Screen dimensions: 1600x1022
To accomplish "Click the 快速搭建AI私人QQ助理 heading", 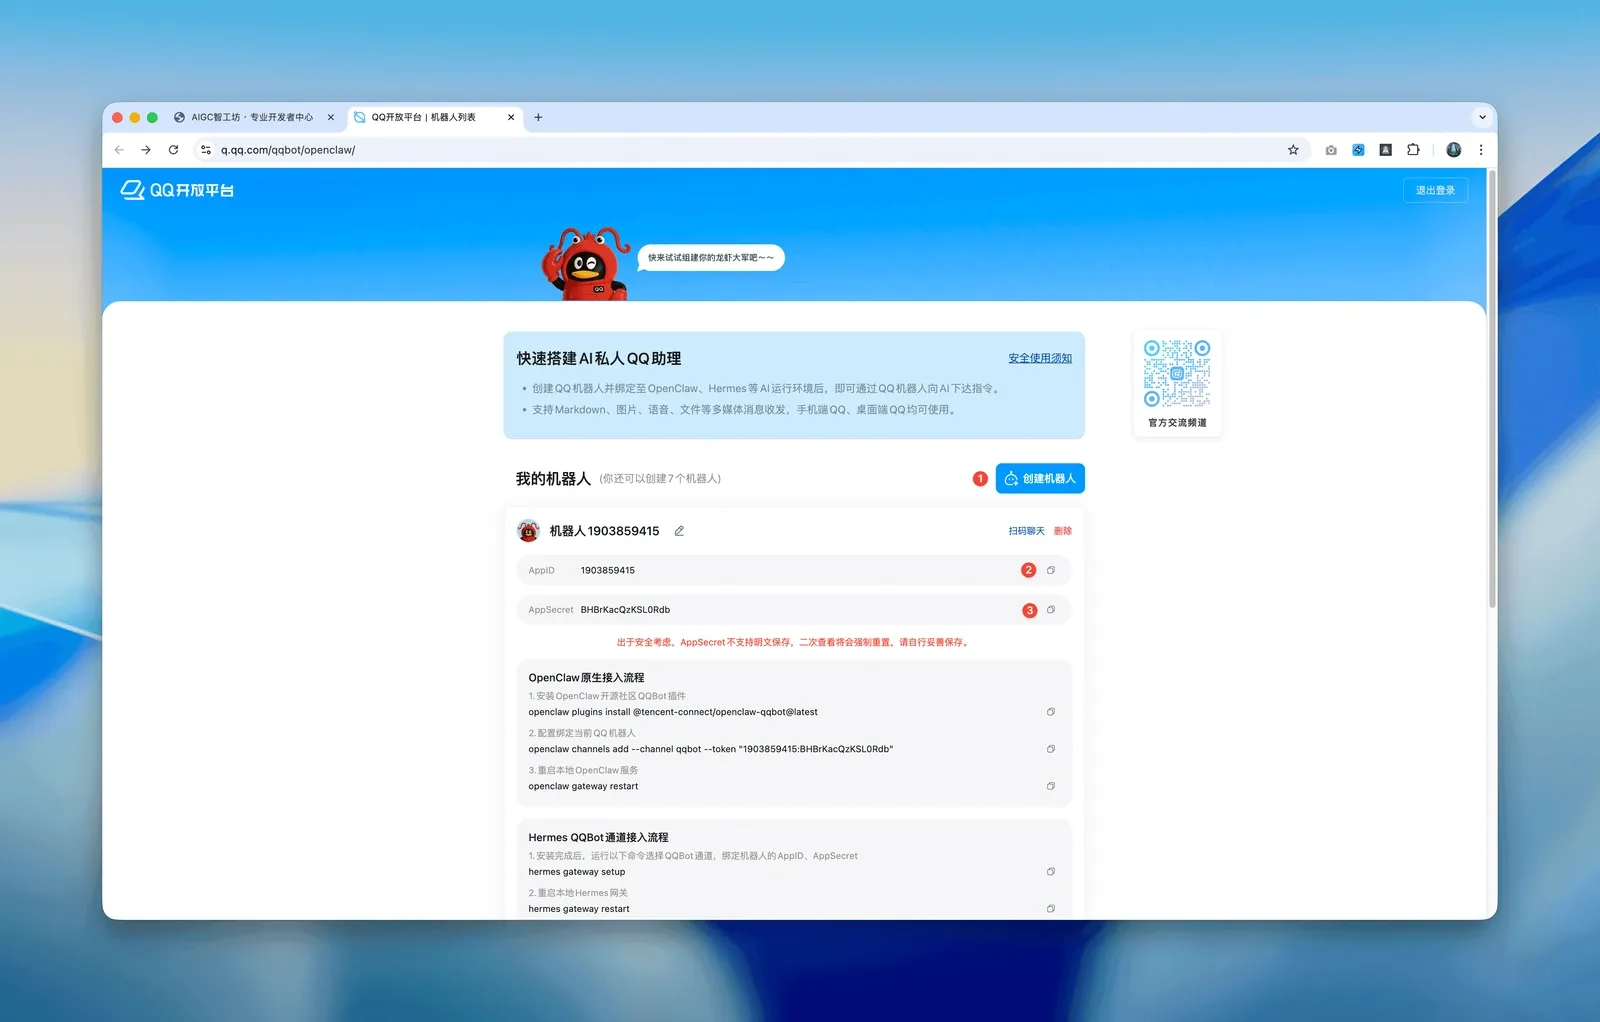I will tap(599, 358).
